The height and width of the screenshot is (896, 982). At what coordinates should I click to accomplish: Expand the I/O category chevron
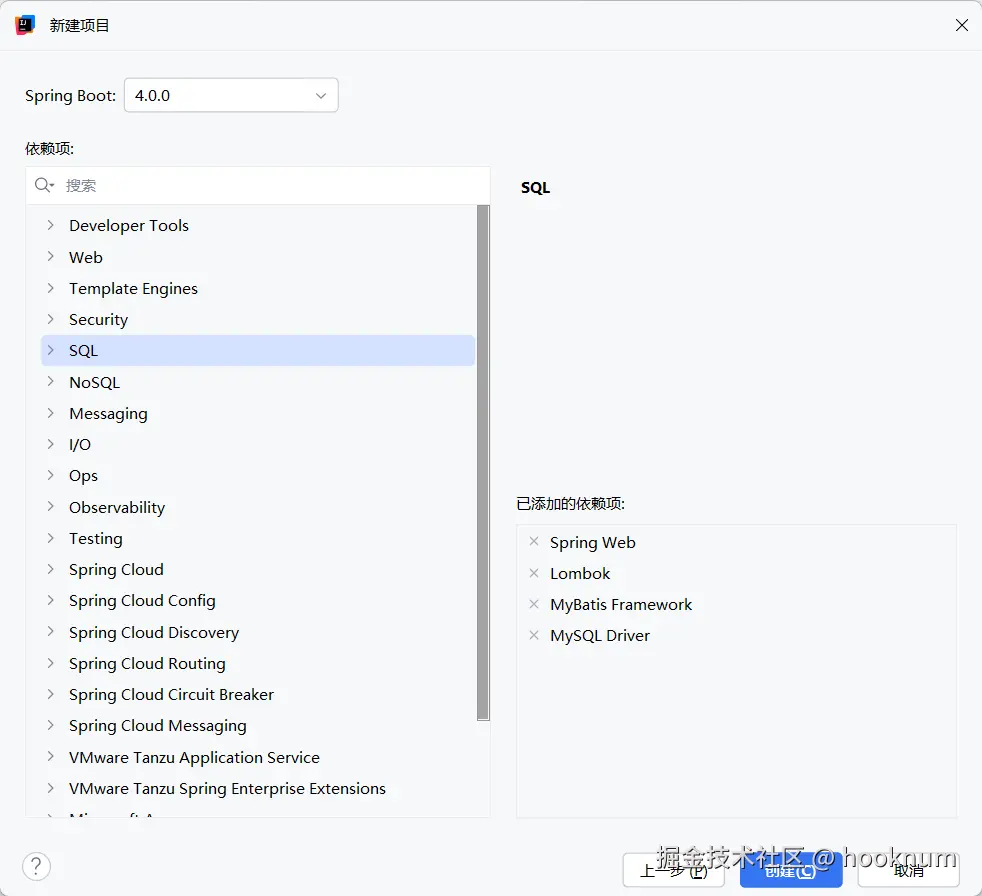[51, 444]
